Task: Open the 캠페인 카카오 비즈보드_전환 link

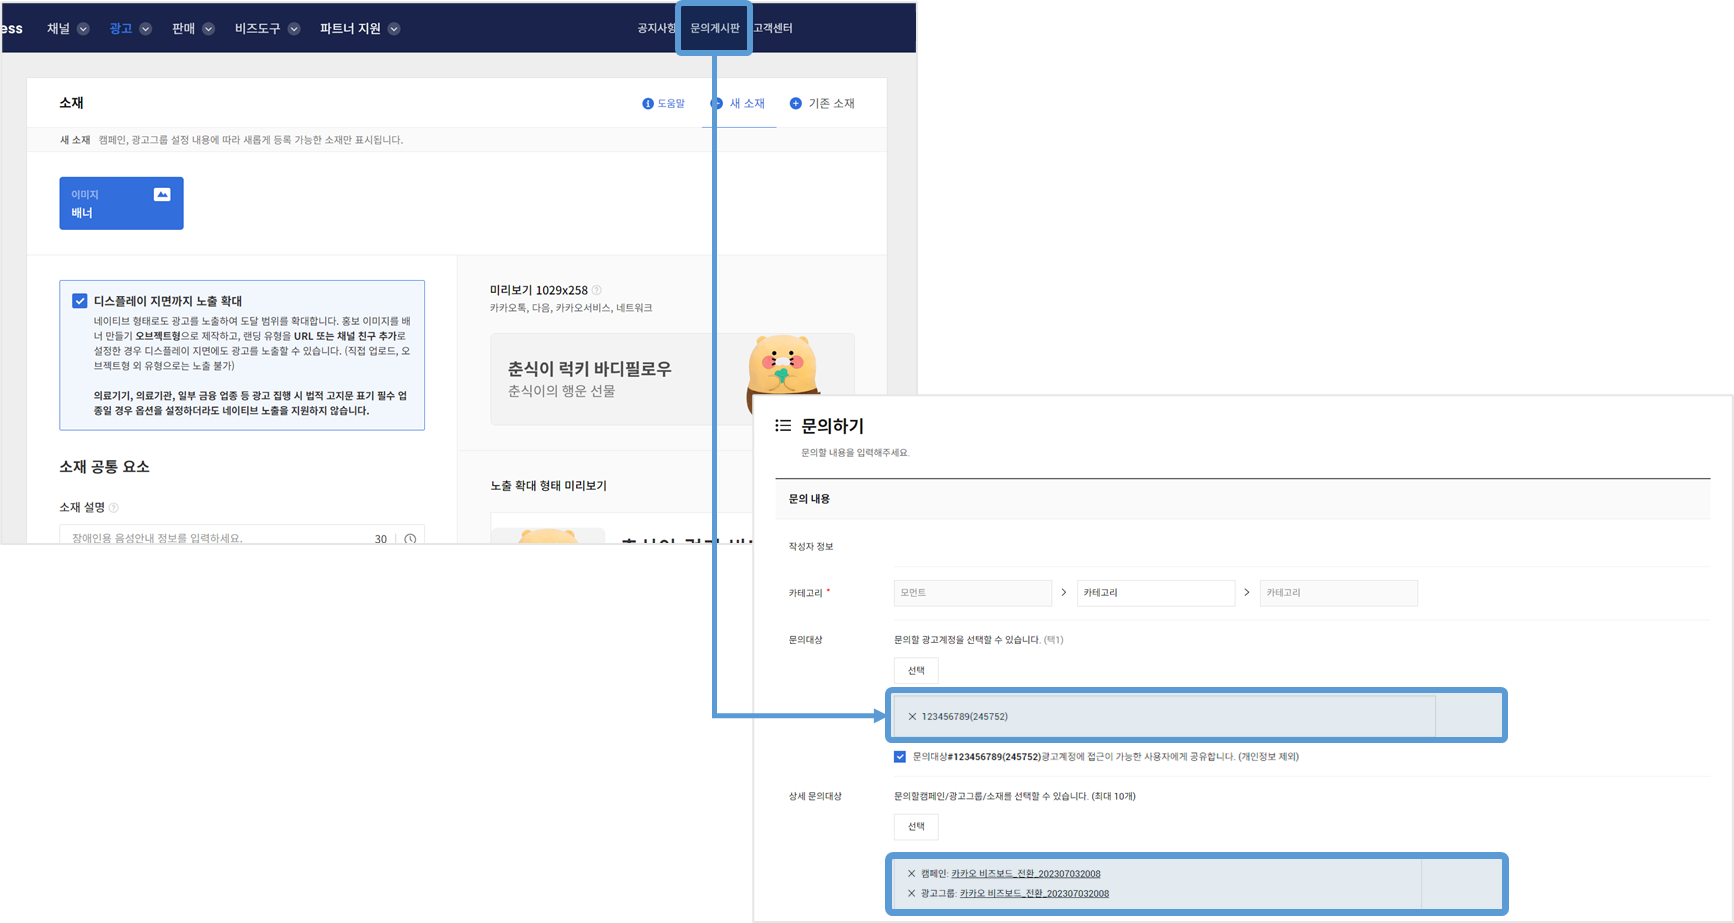Action: [1025, 874]
